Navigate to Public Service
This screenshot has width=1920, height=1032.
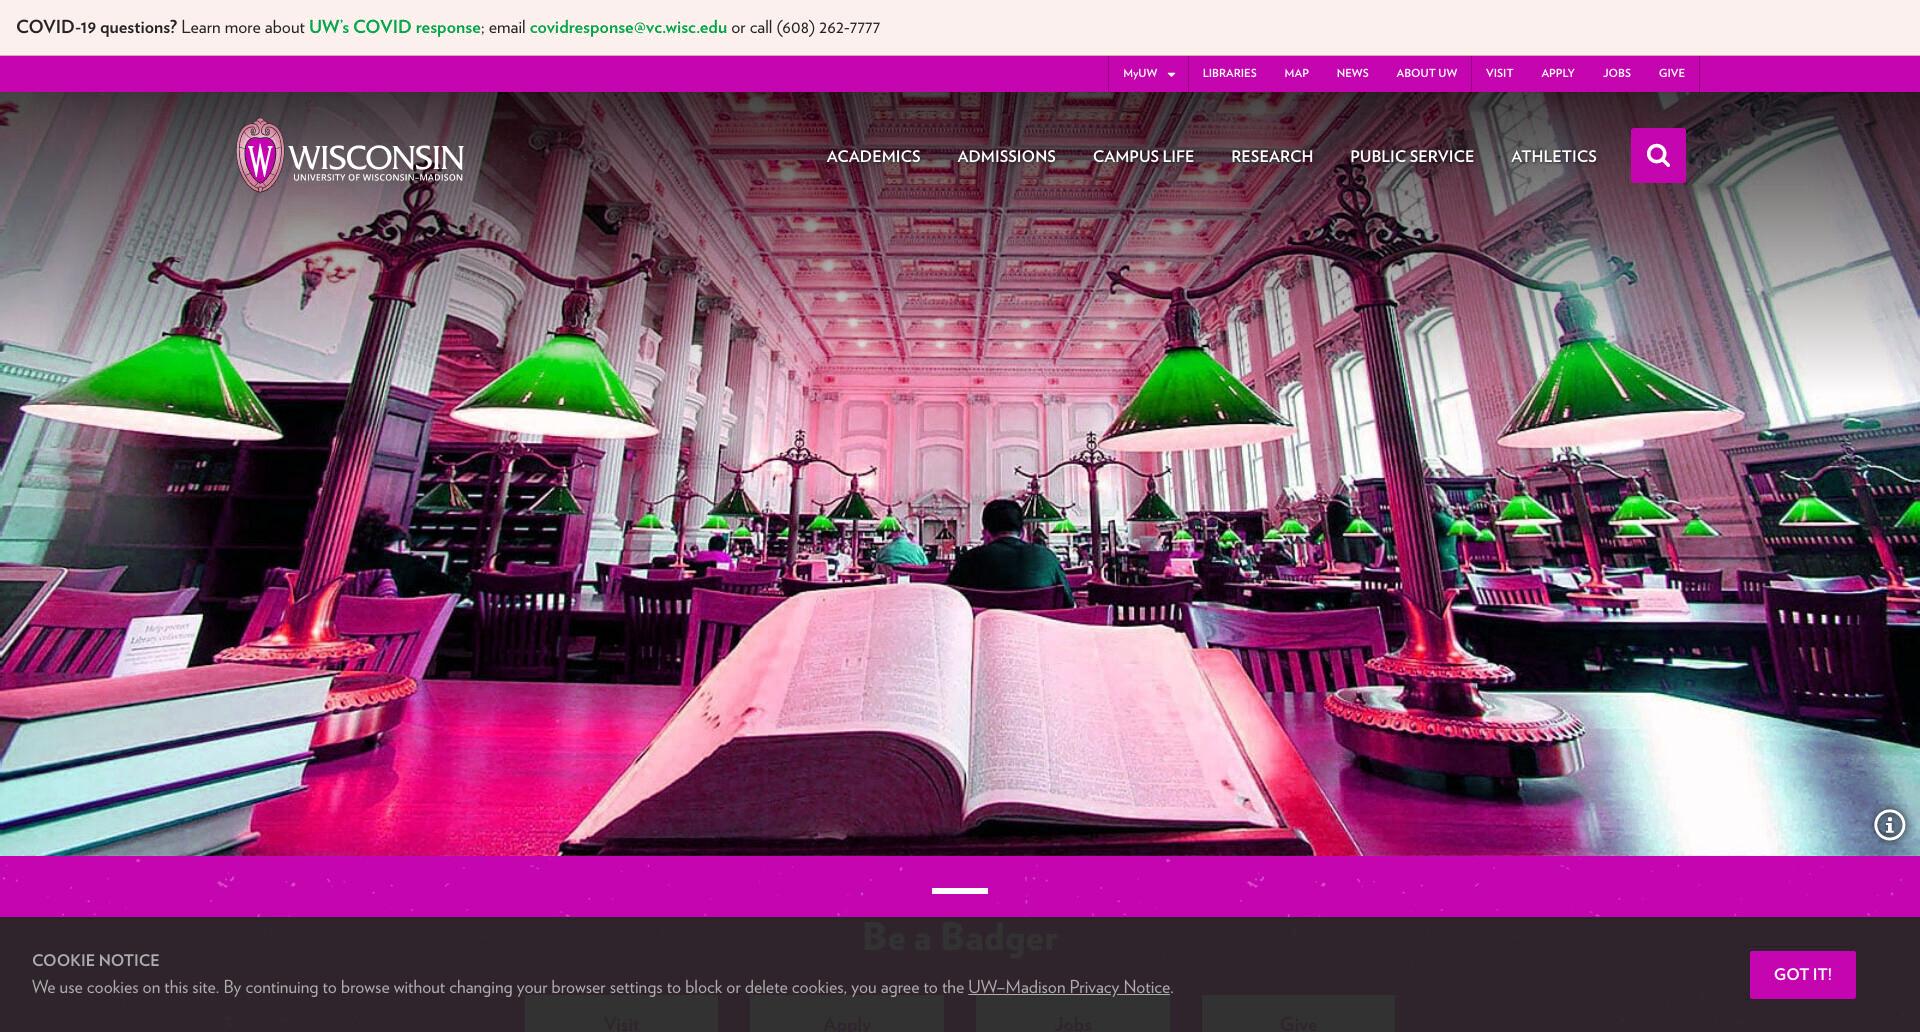click(1412, 156)
